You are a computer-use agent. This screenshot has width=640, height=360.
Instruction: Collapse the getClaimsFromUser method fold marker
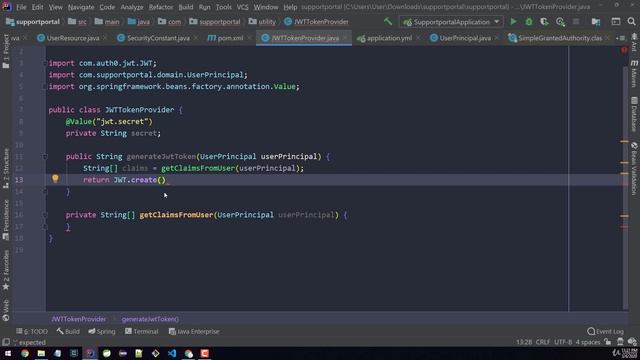coord(45,215)
